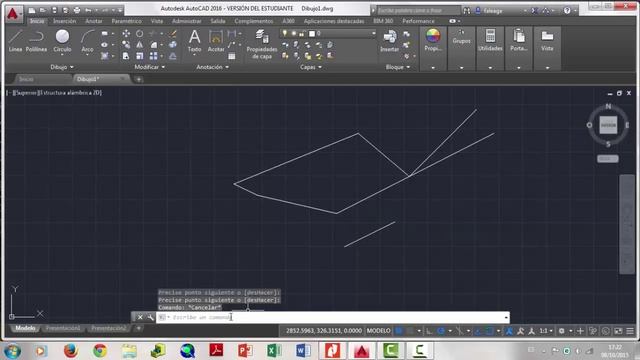Click the Acotar dimension tool
Viewport: 640px width, 360px height.
pyautogui.click(x=216, y=41)
